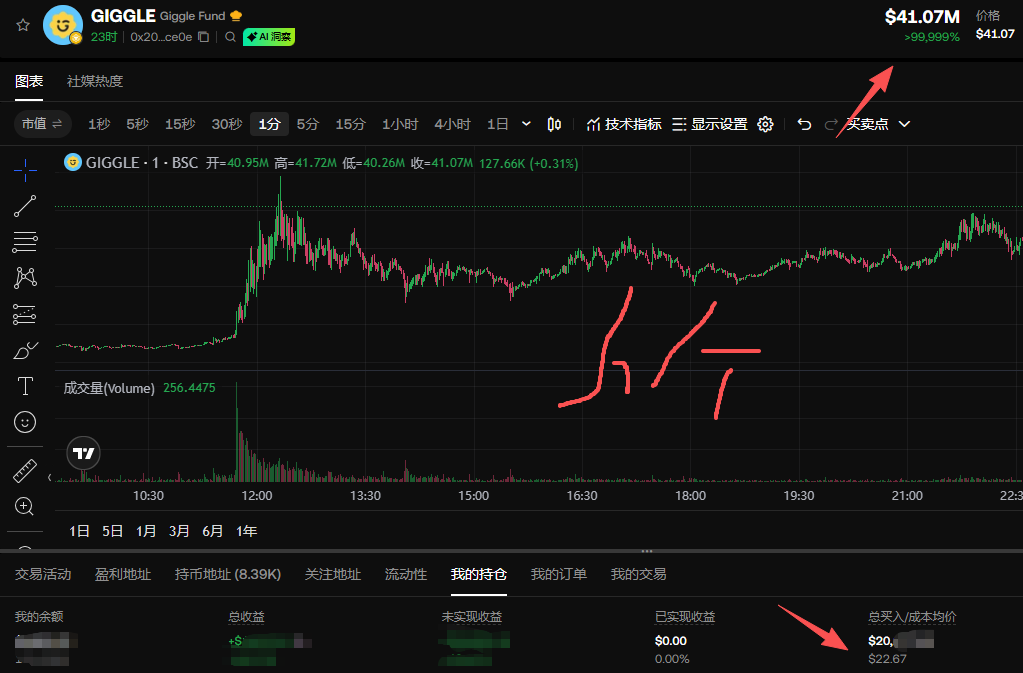
Task: Select the 15秒 interval
Action: coord(180,124)
